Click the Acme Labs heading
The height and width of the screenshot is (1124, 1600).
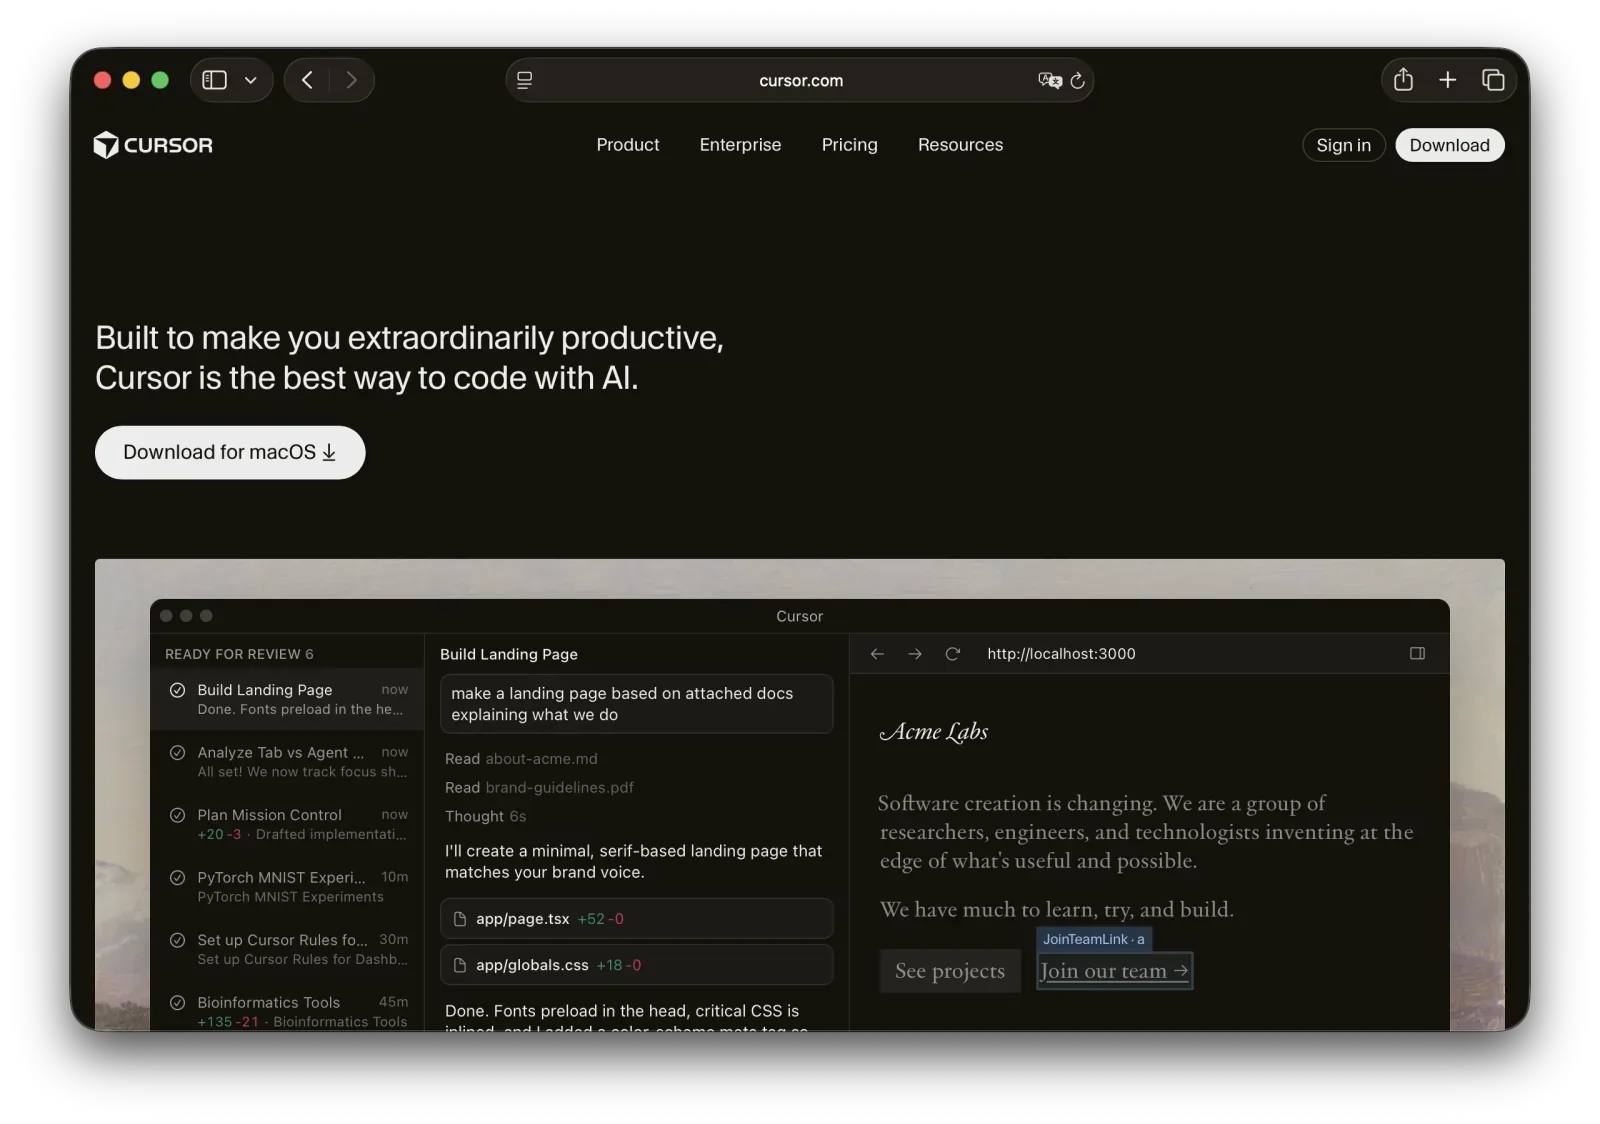934,732
